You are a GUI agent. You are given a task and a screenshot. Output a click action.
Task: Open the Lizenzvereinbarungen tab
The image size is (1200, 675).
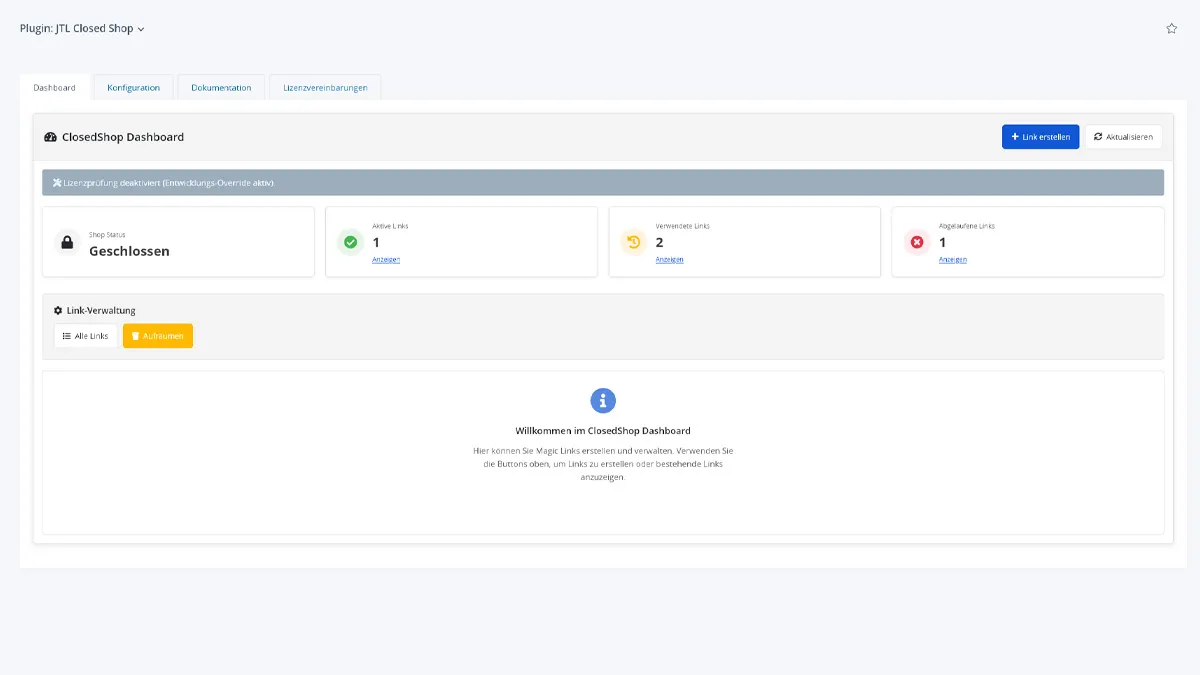tap(325, 88)
